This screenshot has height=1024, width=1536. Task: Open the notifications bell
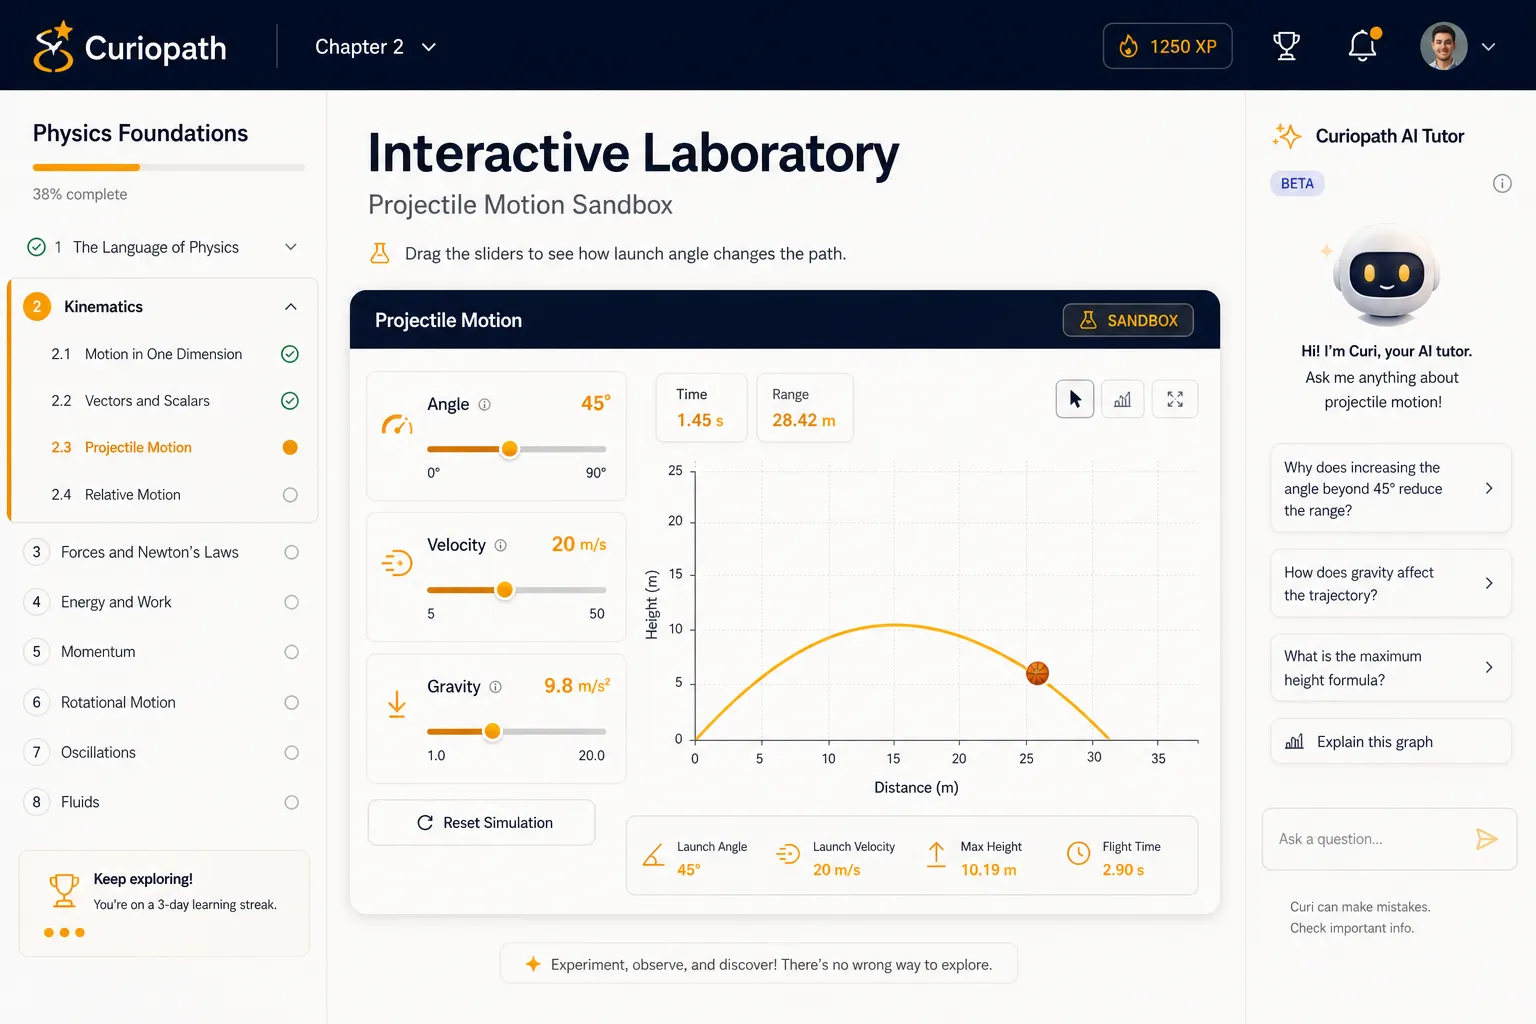pyautogui.click(x=1363, y=46)
